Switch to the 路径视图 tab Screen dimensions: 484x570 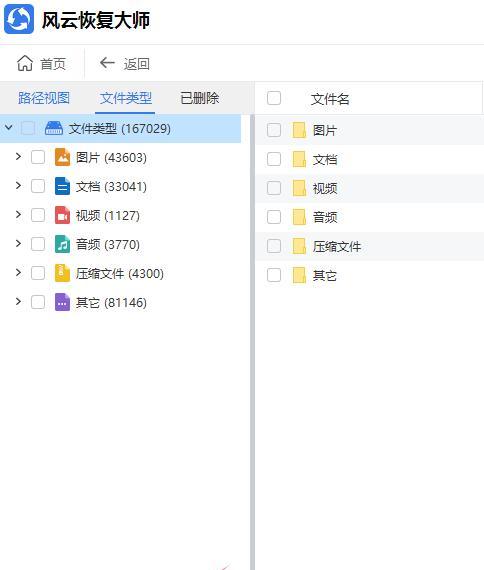[x=44, y=98]
